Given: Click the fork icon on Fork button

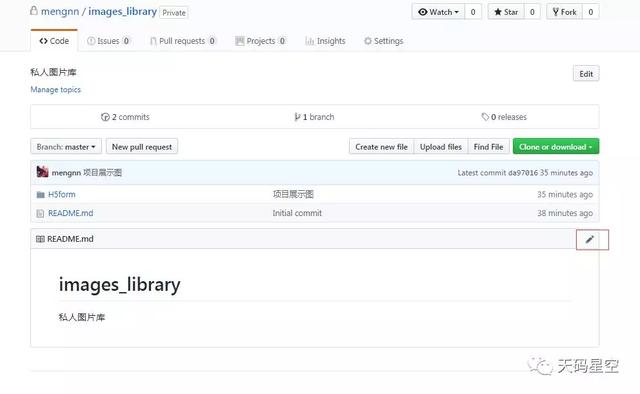Looking at the screenshot, I should pos(556,12).
